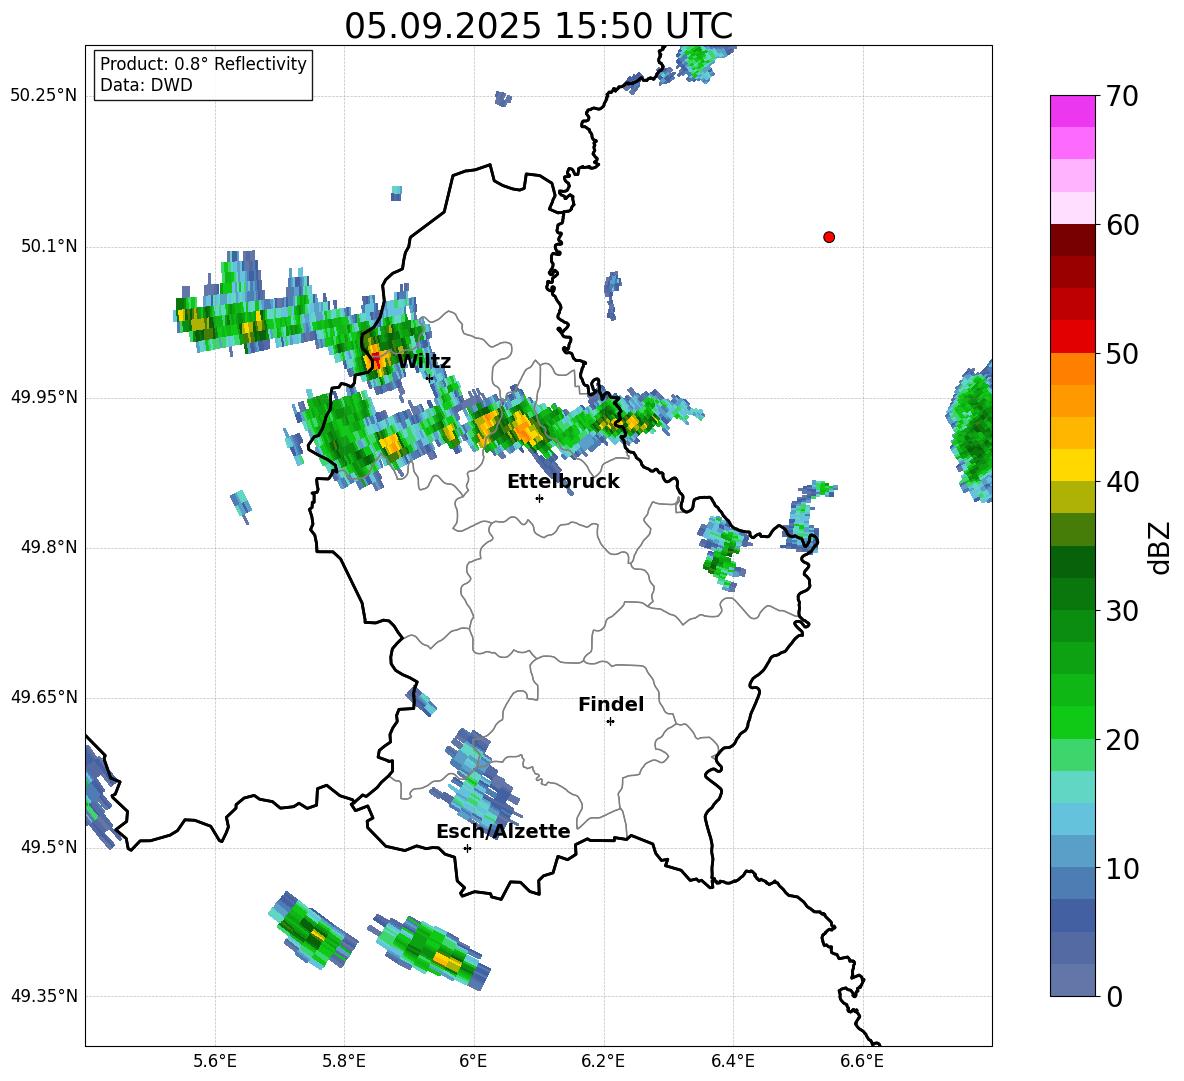Click the 49.35°N latitude tick label

(44, 996)
